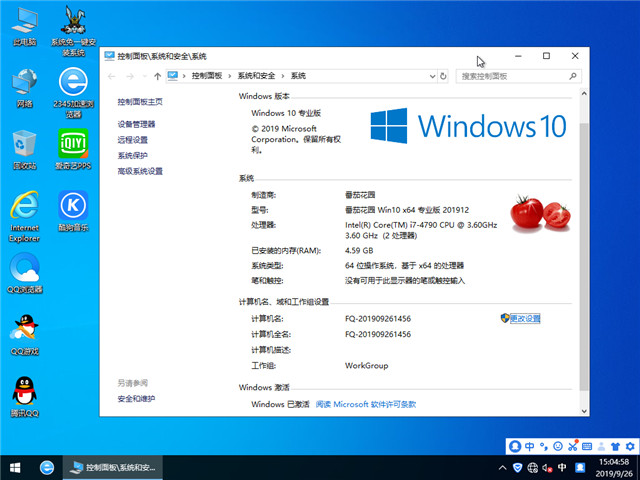Click the search magnifier icon
Screen dimensions: 640x480
[573, 76]
